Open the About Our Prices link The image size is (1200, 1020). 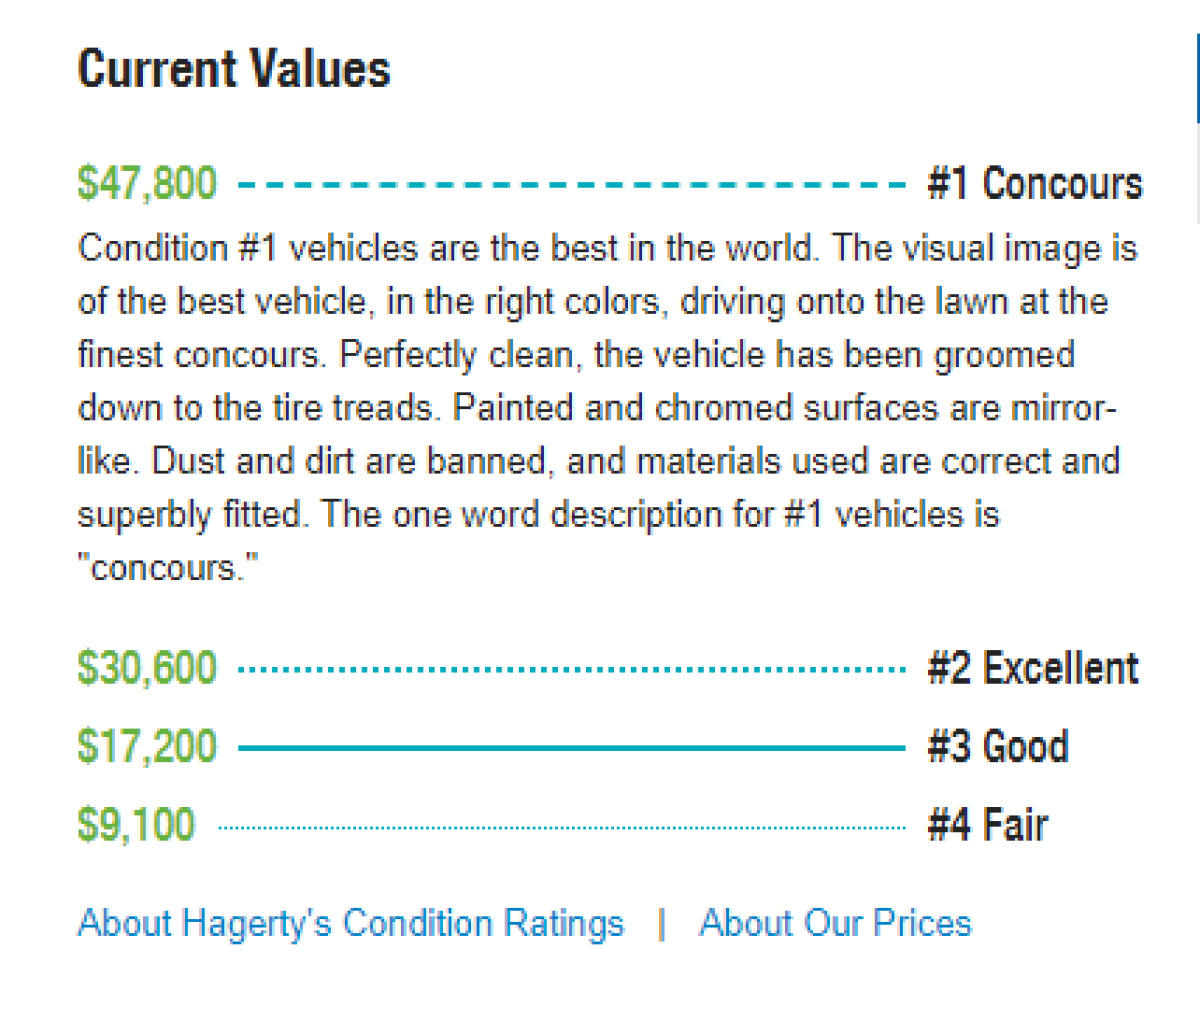click(x=835, y=923)
